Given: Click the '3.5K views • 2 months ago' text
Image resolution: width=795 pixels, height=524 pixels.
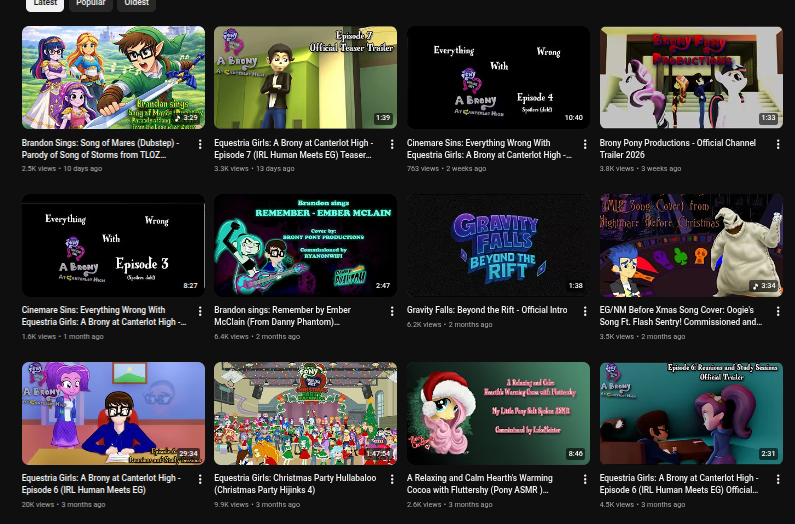Looking at the screenshot, I should 642,336.
